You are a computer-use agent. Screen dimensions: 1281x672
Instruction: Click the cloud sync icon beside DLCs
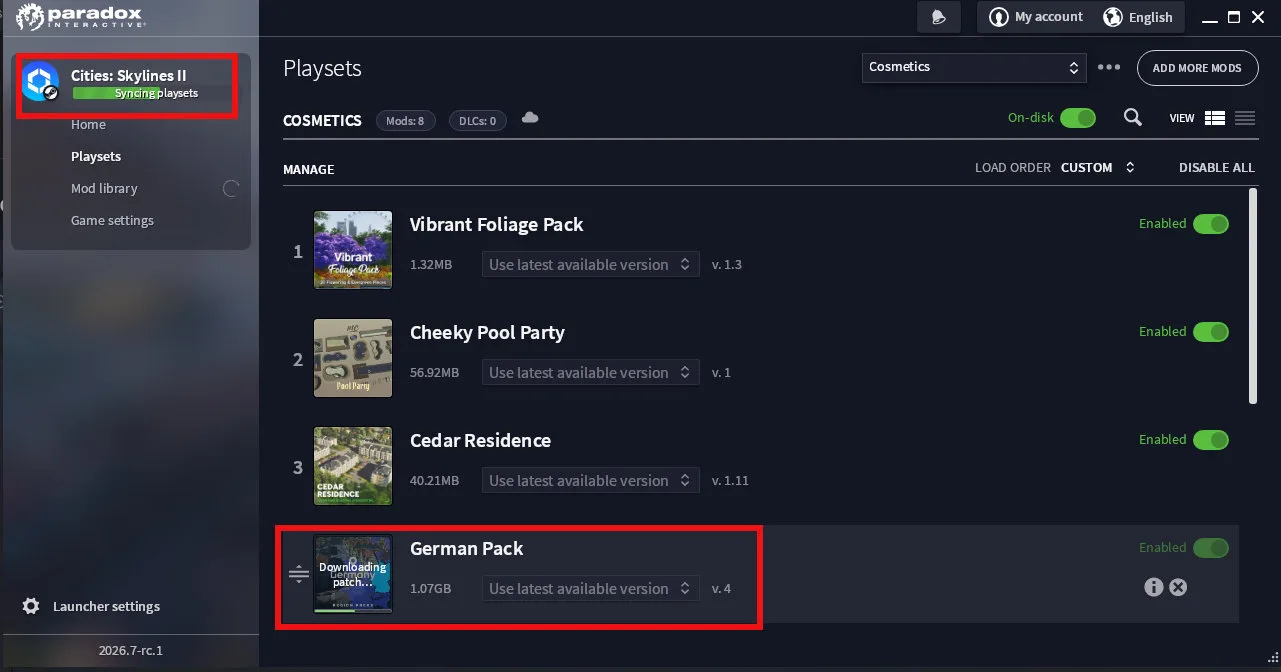[x=530, y=118]
